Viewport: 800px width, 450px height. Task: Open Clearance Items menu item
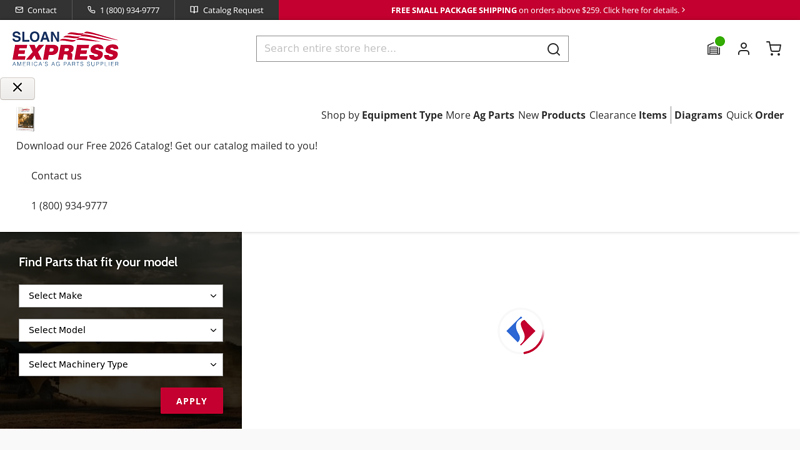tap(628, 115)
